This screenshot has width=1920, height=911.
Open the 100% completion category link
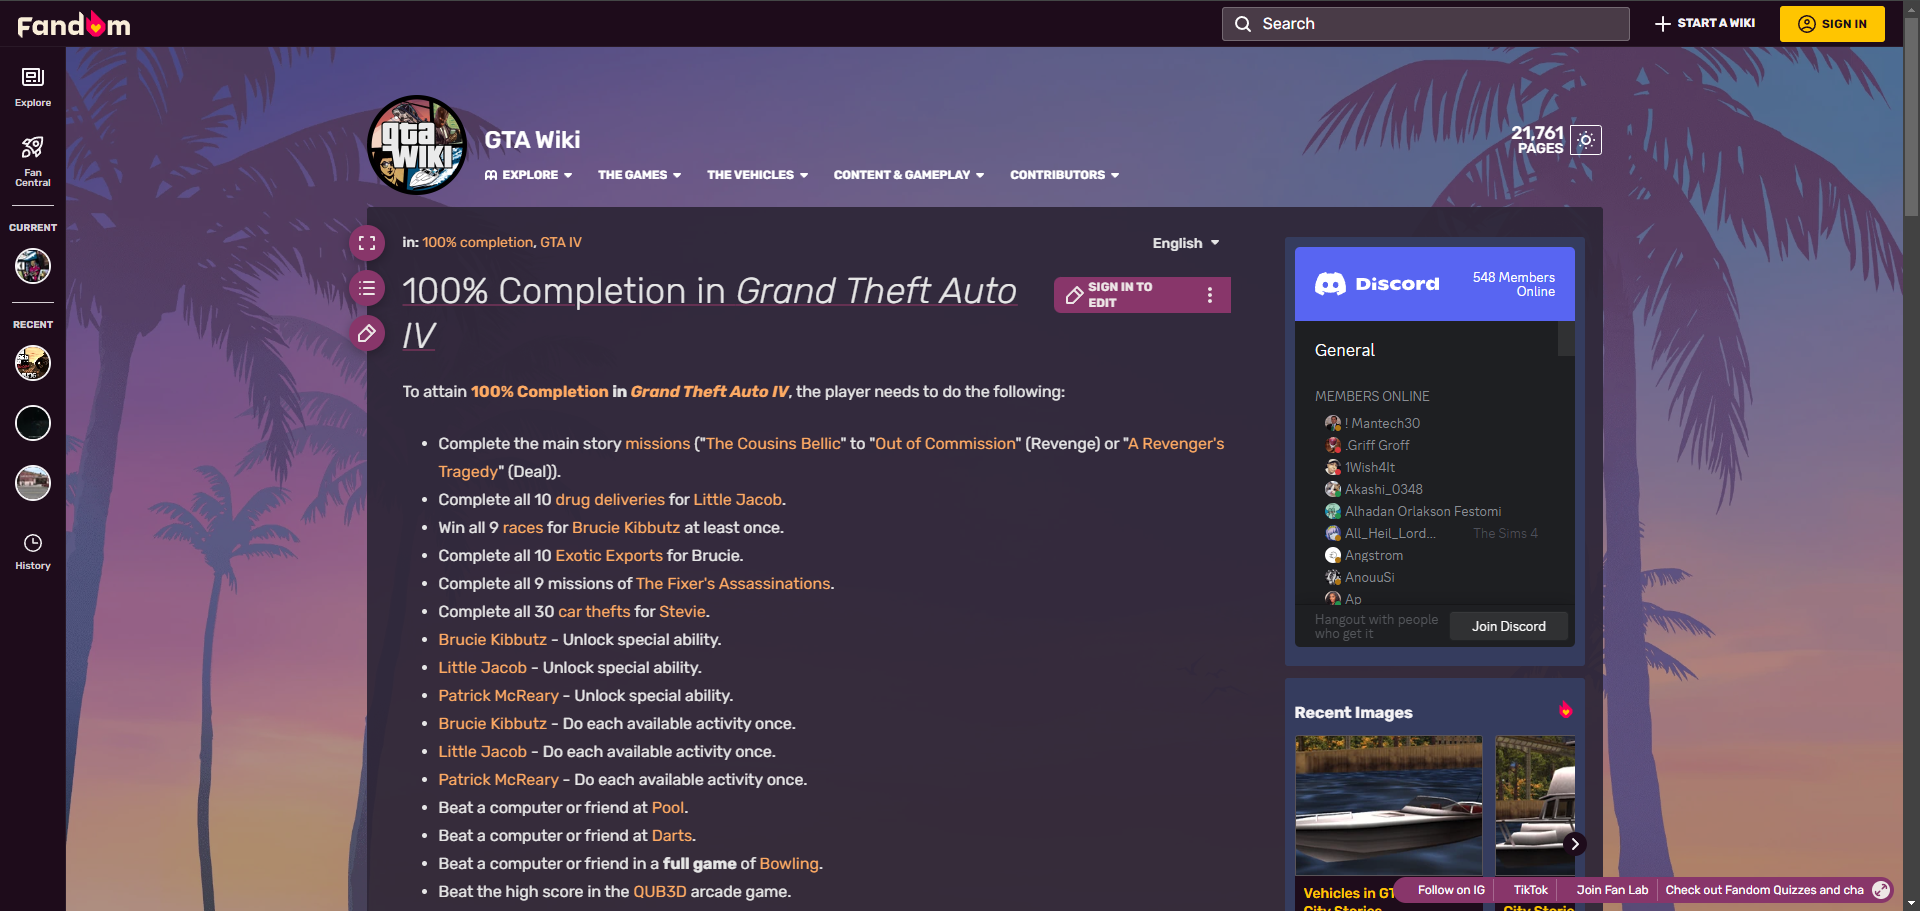click(478, 242)
